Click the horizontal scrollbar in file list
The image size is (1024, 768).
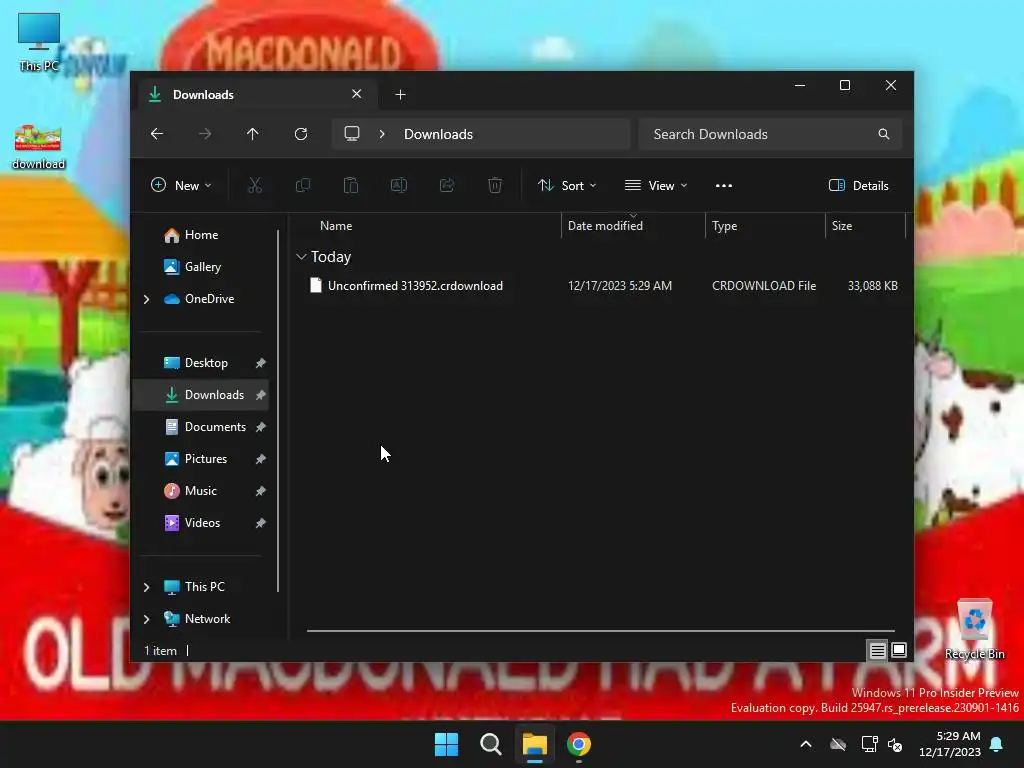(x=600, y=631)
